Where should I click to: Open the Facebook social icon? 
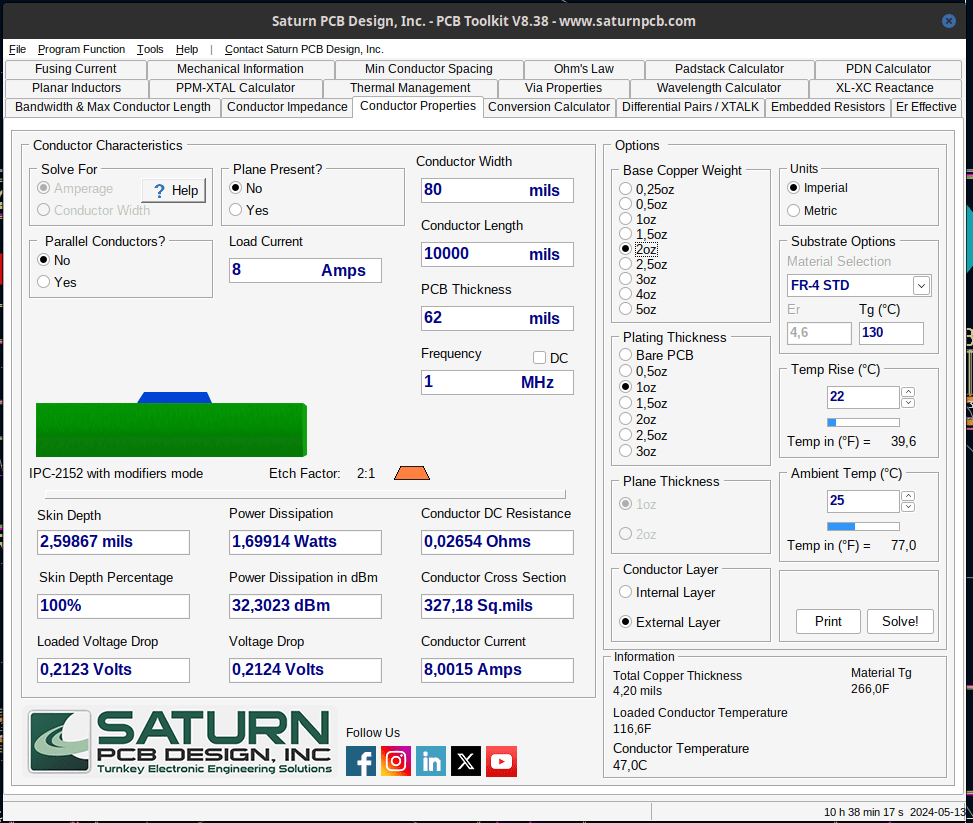361,761
